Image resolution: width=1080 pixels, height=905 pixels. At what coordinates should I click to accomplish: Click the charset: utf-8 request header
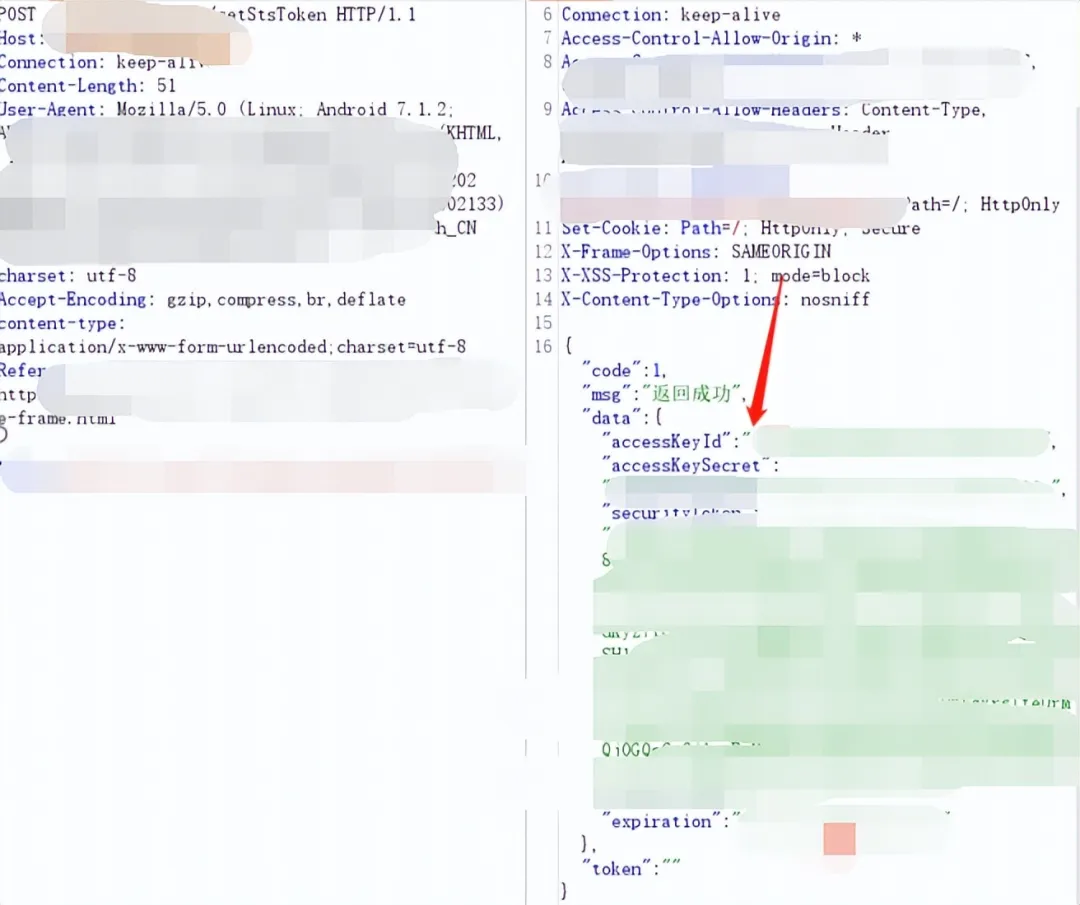tap(68, 275)
